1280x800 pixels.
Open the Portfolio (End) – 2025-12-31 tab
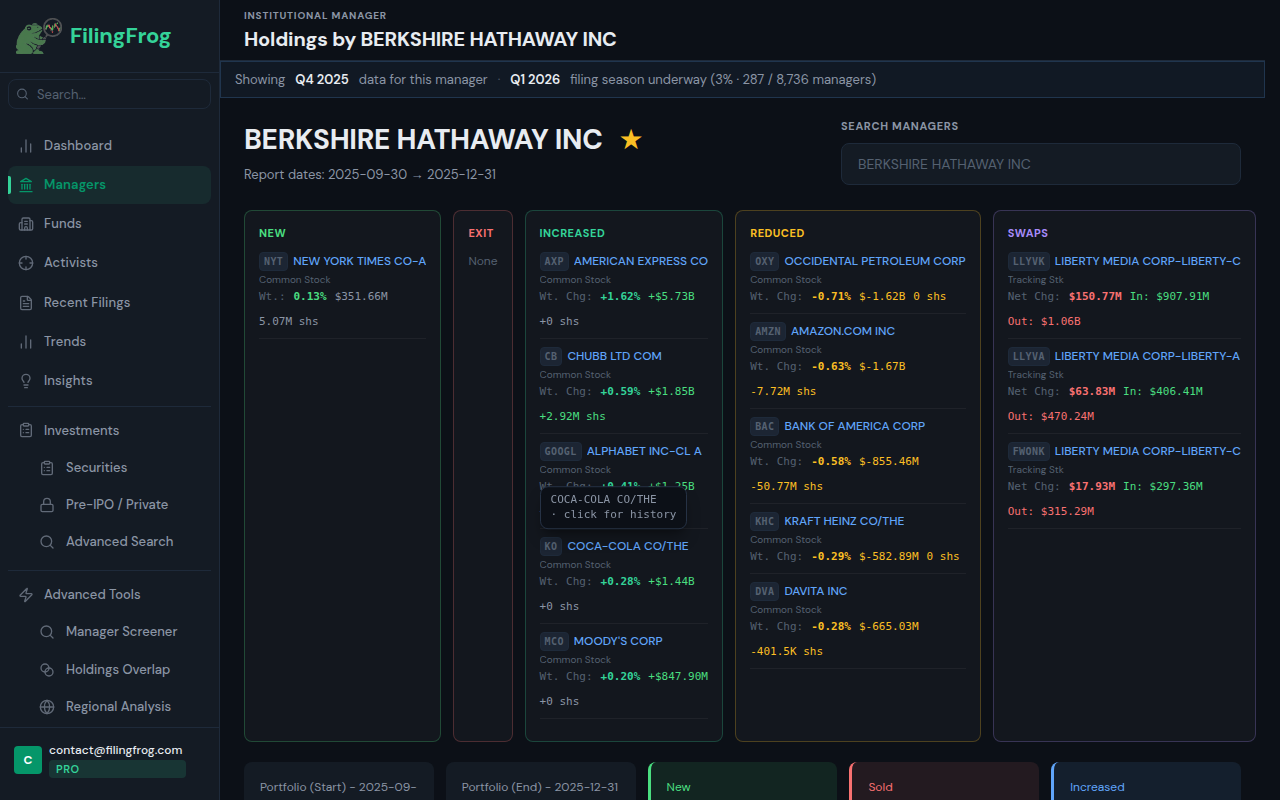coord(540,787)
